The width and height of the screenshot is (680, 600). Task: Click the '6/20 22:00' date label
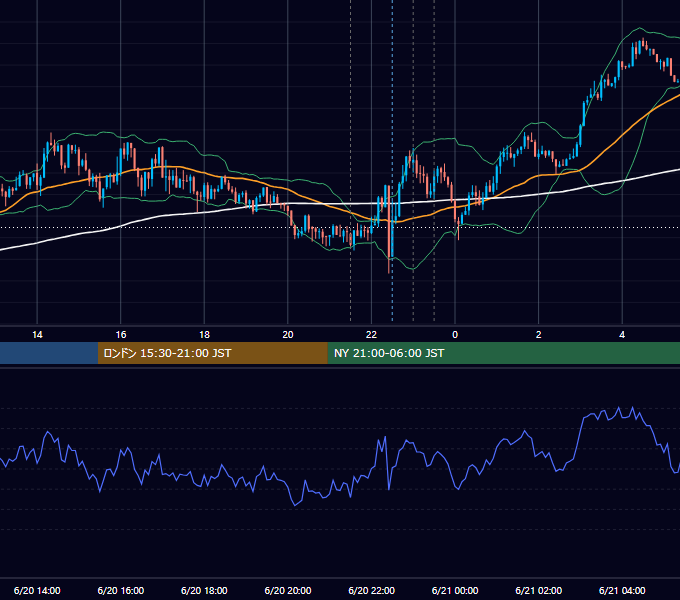click(372, 590)
